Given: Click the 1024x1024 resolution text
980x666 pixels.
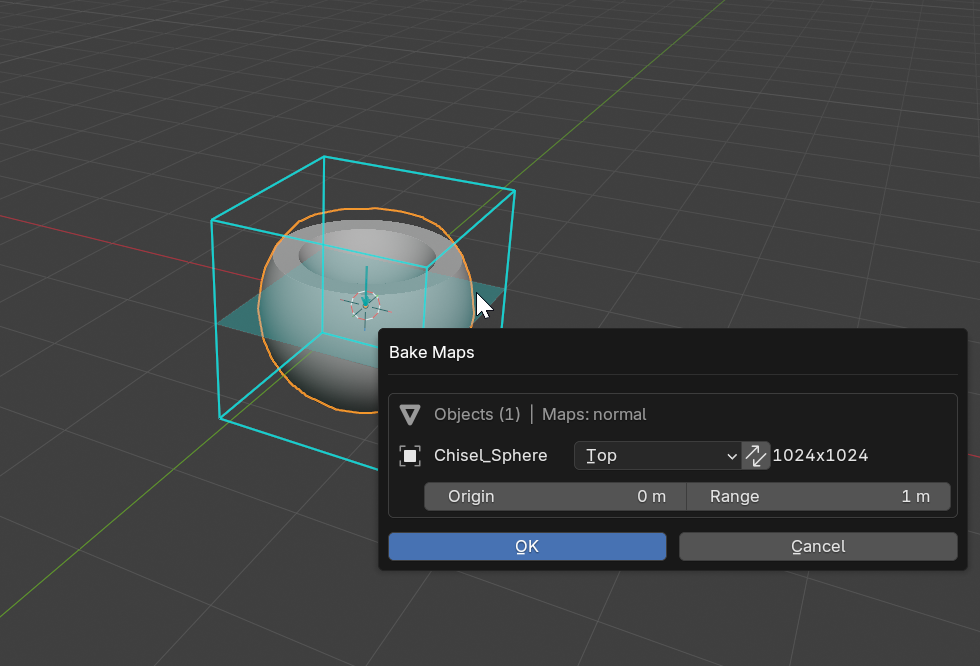Looking at the screenshot, I should (x=822, y=455).
